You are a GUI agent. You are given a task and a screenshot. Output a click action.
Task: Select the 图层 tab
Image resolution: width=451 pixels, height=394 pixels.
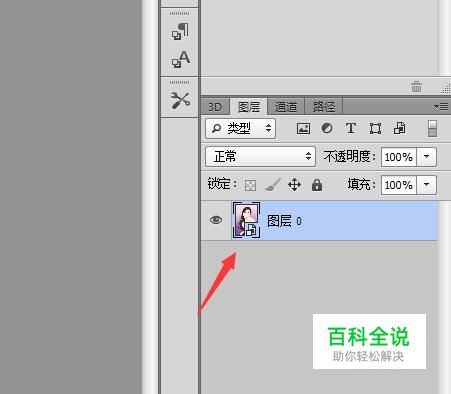click(249, 107)
